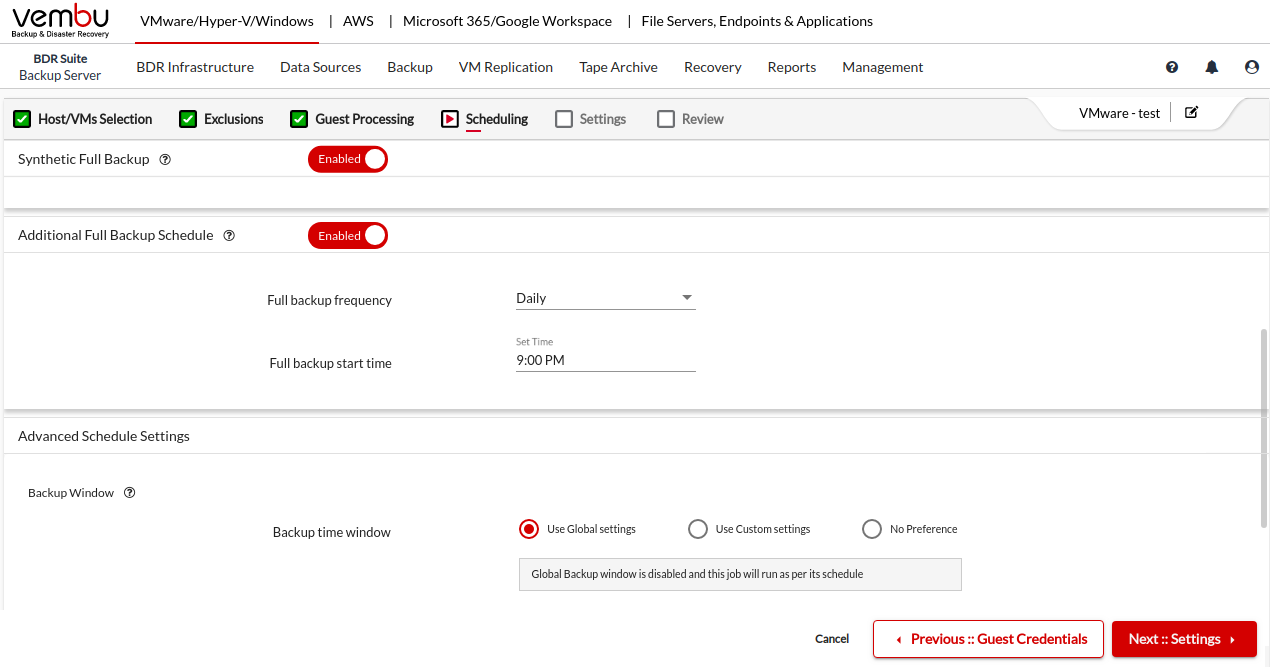Switch to Microsoft 365/Google Workspace tab

507,21
